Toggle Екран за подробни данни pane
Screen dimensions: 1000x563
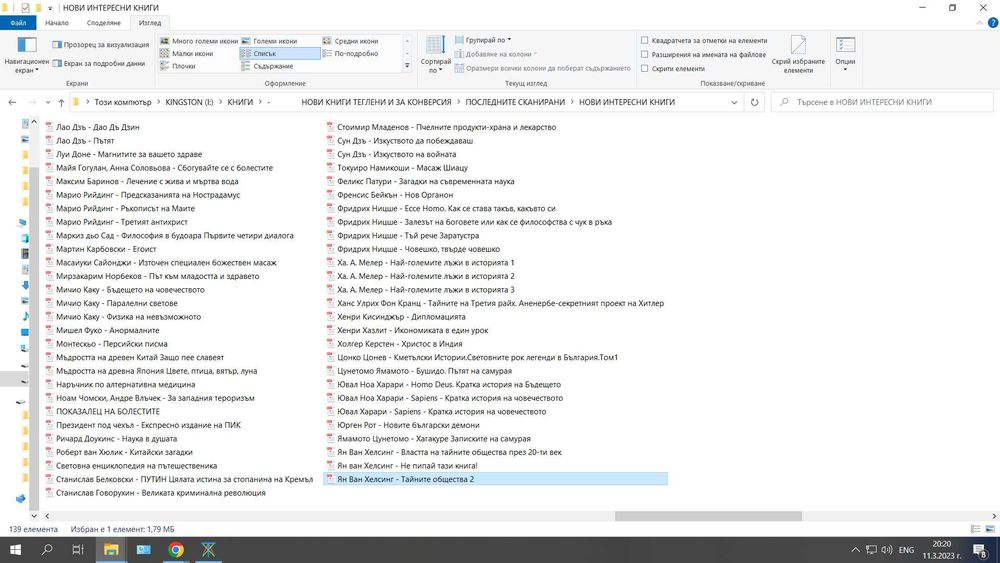click(x=99, y=63)
